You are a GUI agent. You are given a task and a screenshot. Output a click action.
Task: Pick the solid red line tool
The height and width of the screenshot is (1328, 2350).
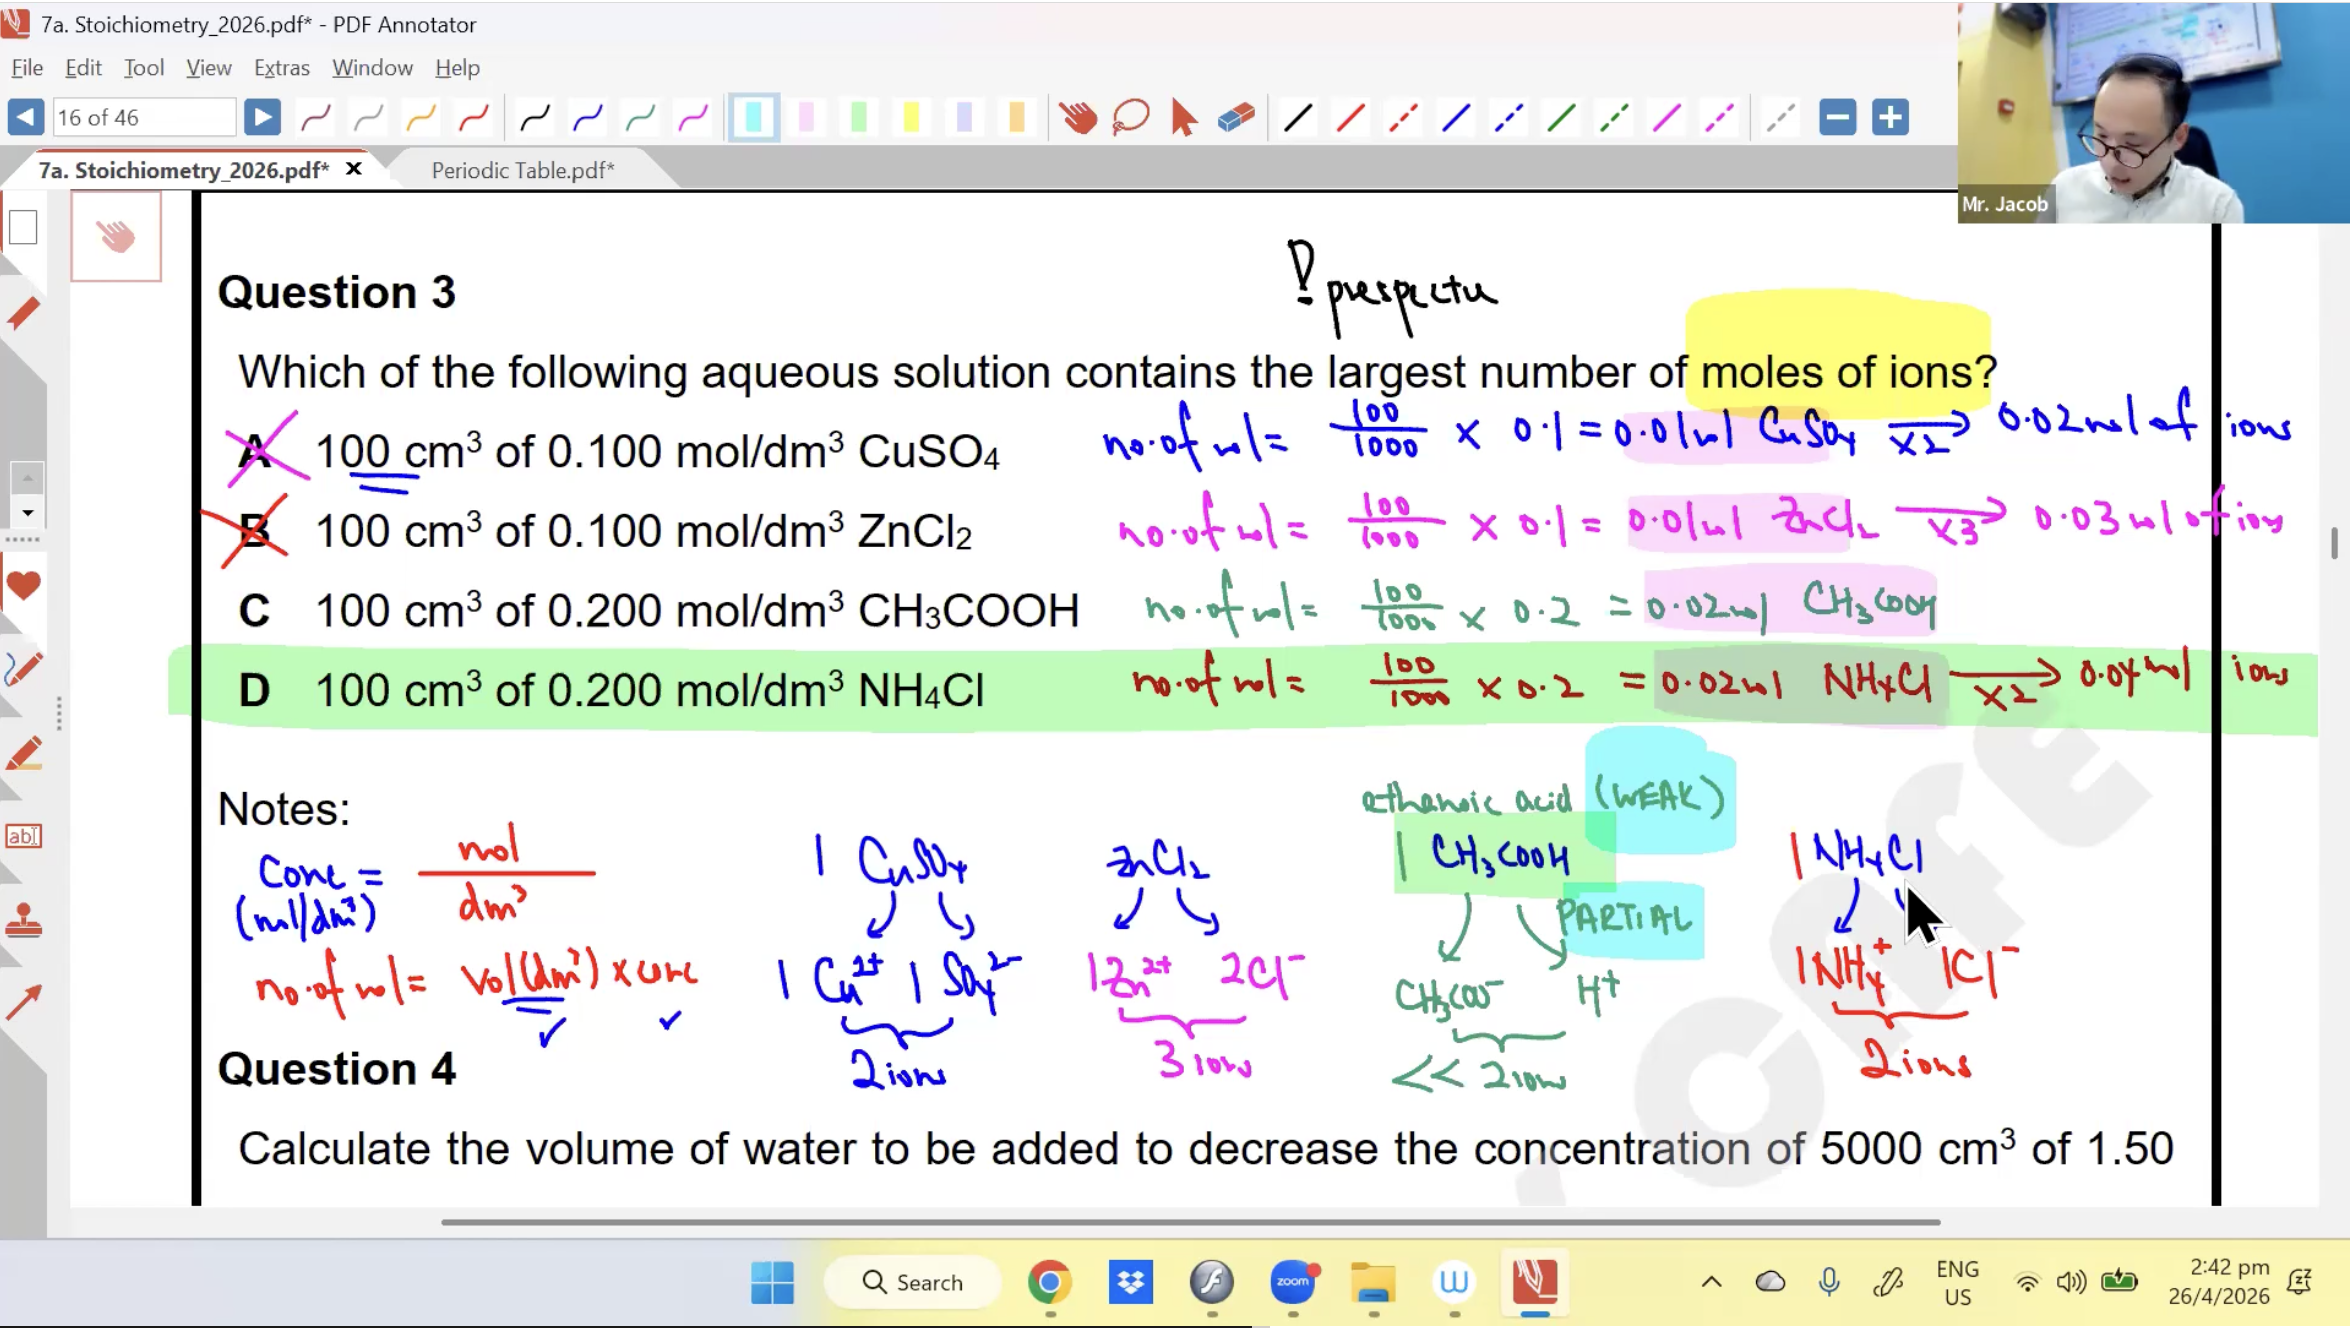[x=1350, y=118]
